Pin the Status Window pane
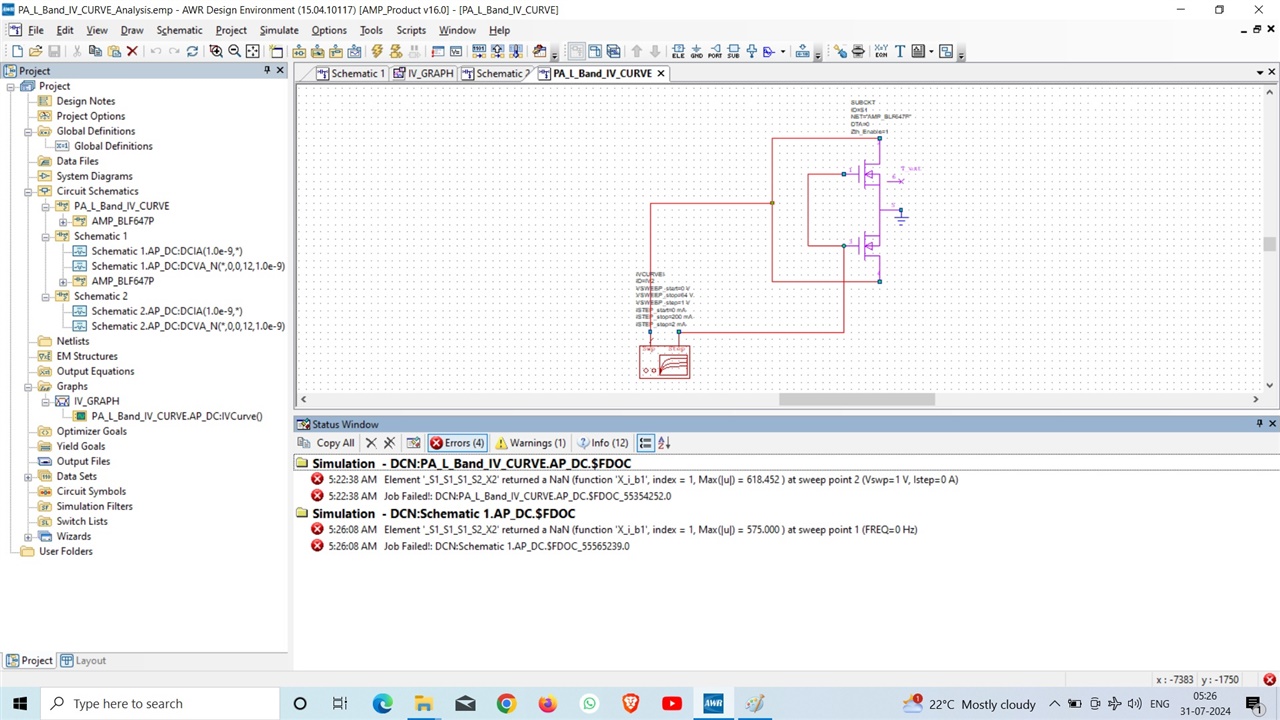1280x720 pixels. point(1259,424)
